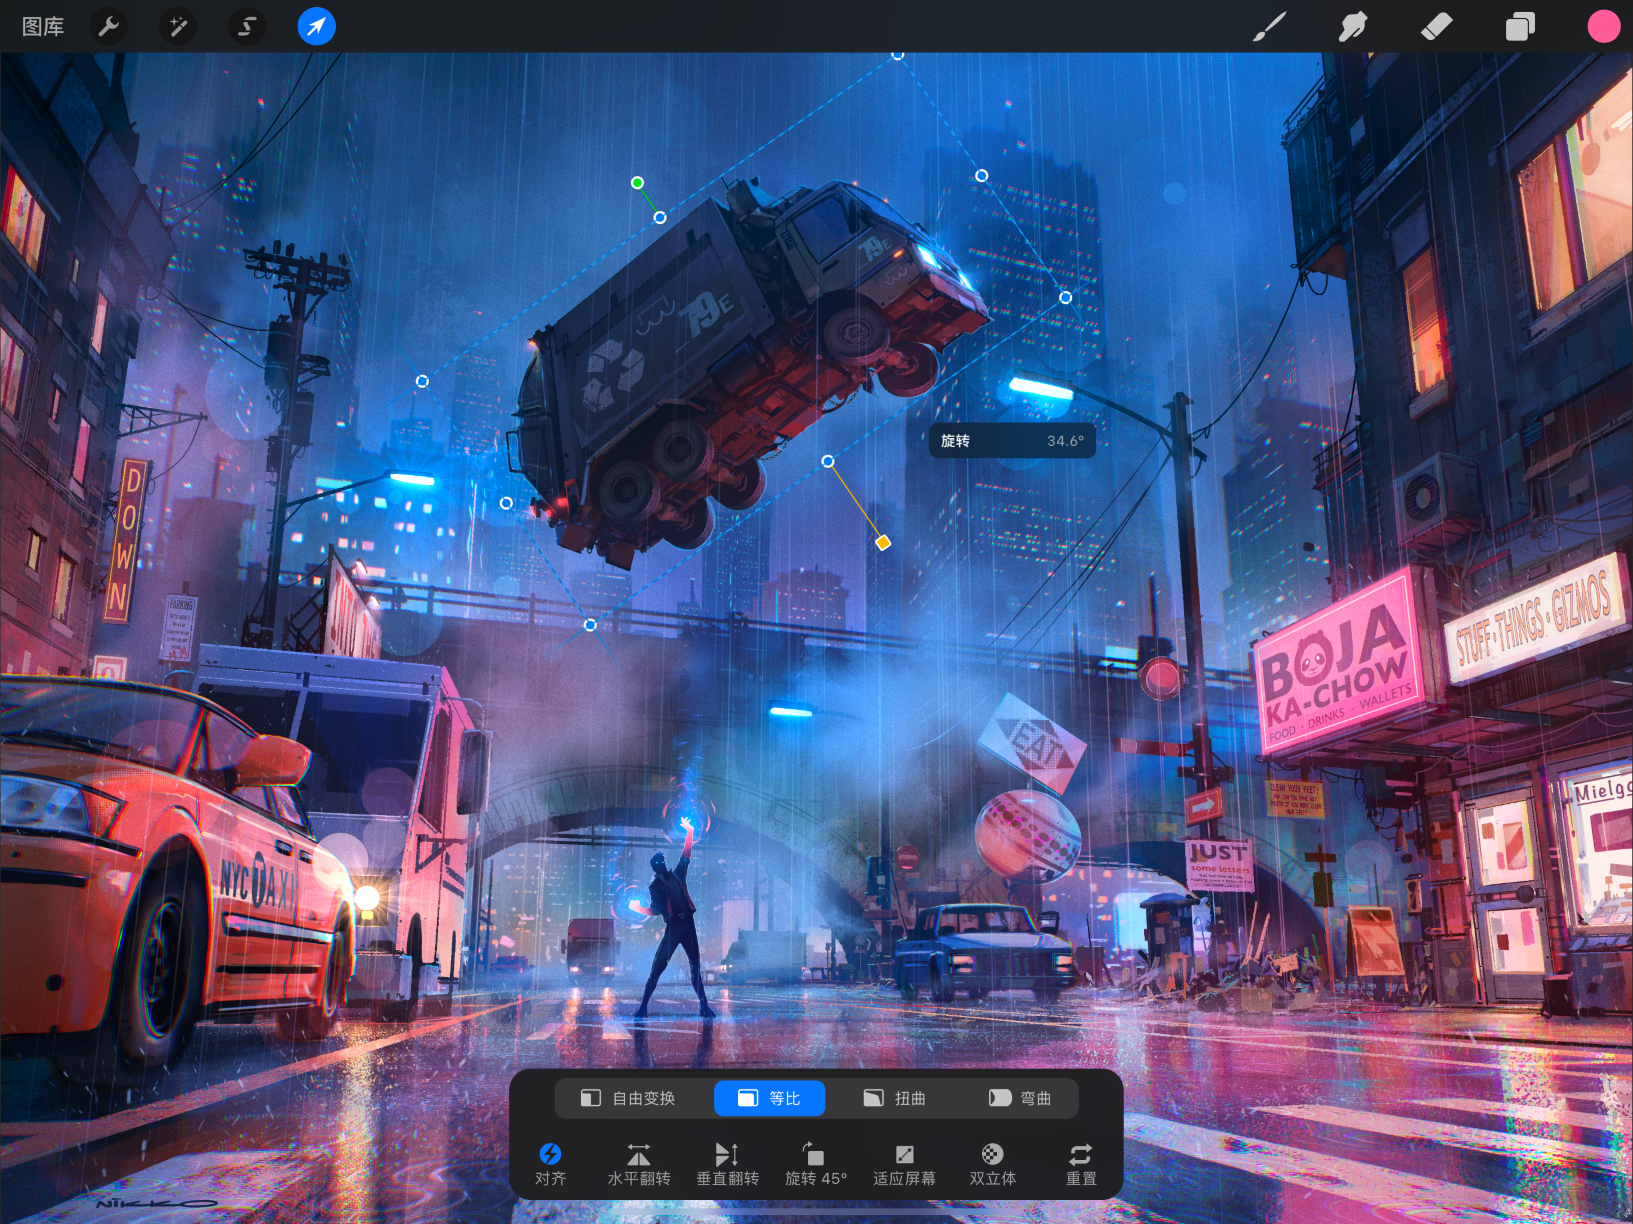The height and width of the screenshot is (1224, 1633).
Task: Click the yellow diamond handle below the truck
Action: coord(883,543)
